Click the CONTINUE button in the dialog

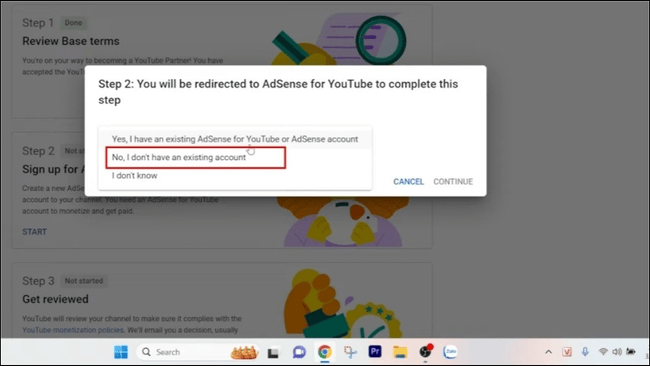click(453, 182)
